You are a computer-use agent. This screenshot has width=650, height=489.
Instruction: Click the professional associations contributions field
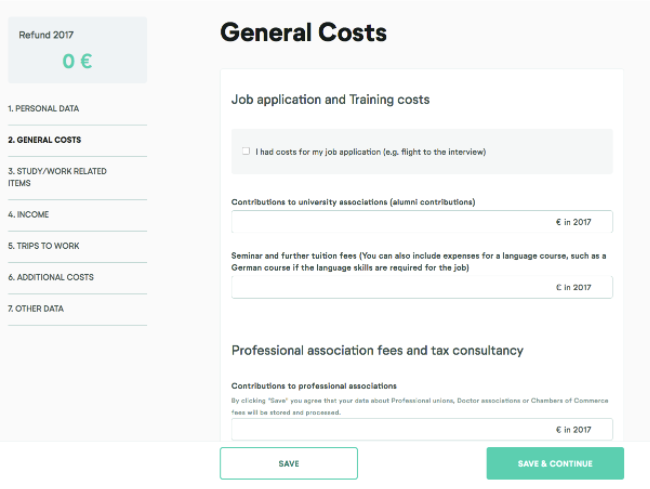pyautogui.click(x=422, y=429)
